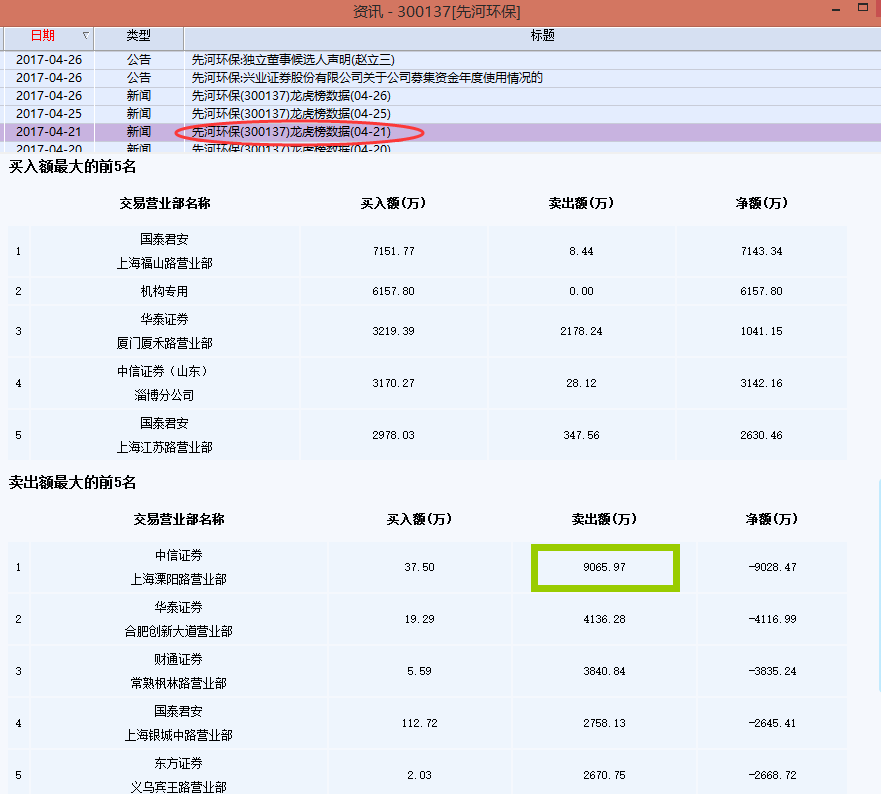The width and height of the screenshot is (881, 794).
Task: Click 国泰君安 上海福山路营业部 in buy table
Action: tap(164, 251)
